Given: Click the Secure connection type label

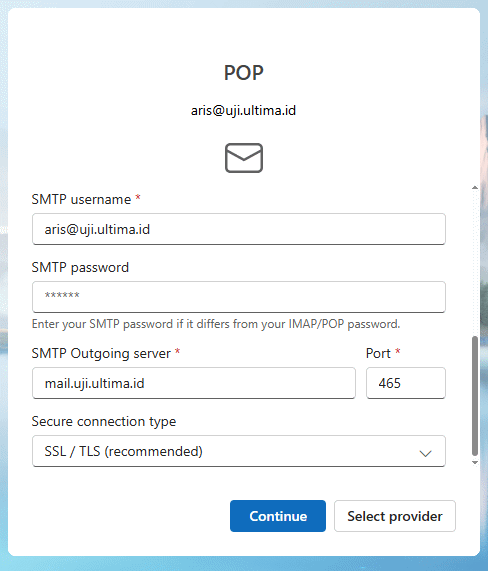Looking at the screenshot, I should pyautogui.click(x=104, y=421).
